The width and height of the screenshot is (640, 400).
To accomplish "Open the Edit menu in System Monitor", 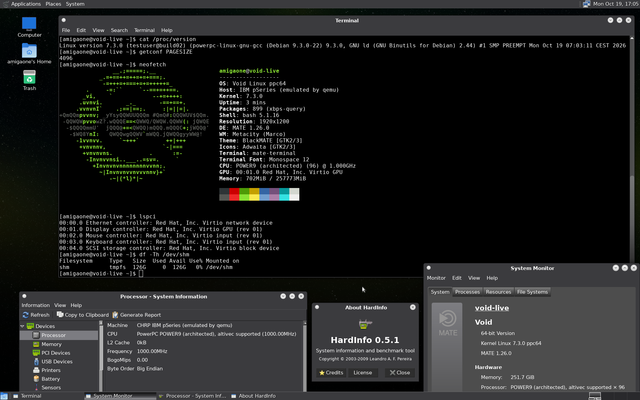I will coord(456,278).
